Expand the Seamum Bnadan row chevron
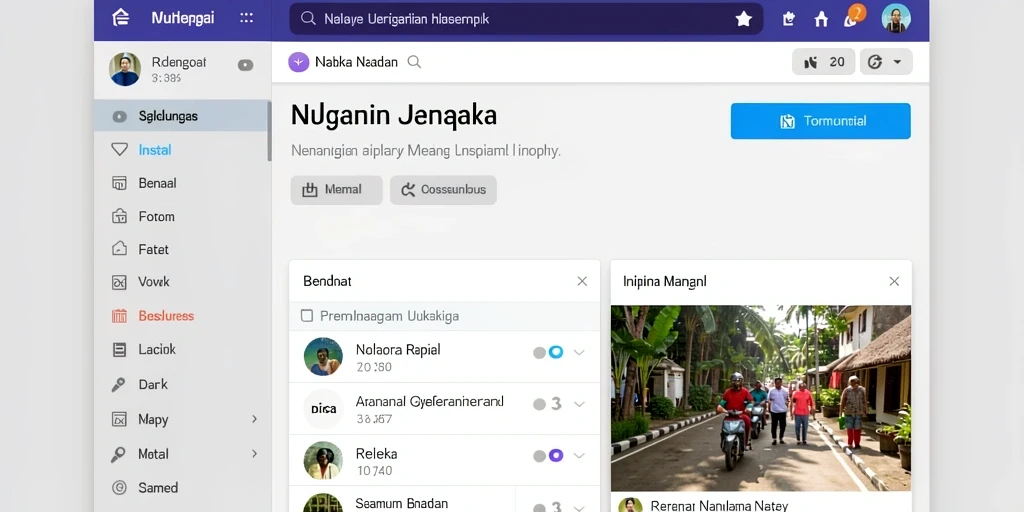 click(x=579, y=507)
